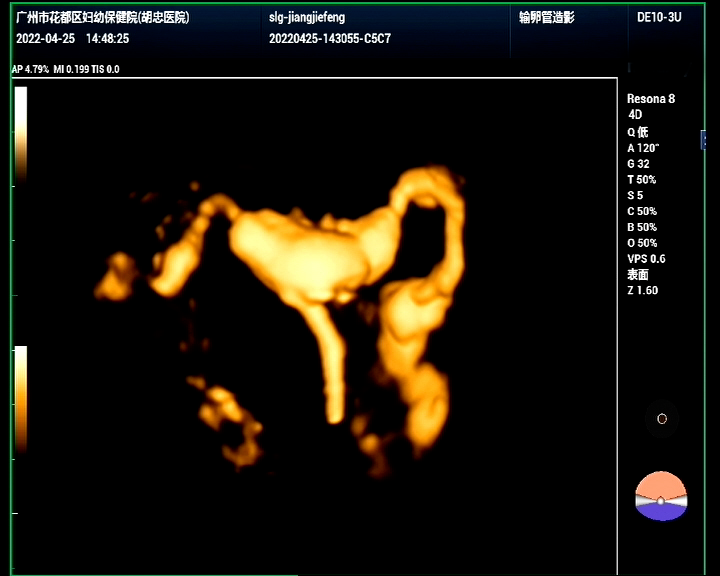
Task: Click the probe orientation fan indicator icon
Action: point(661,496)
